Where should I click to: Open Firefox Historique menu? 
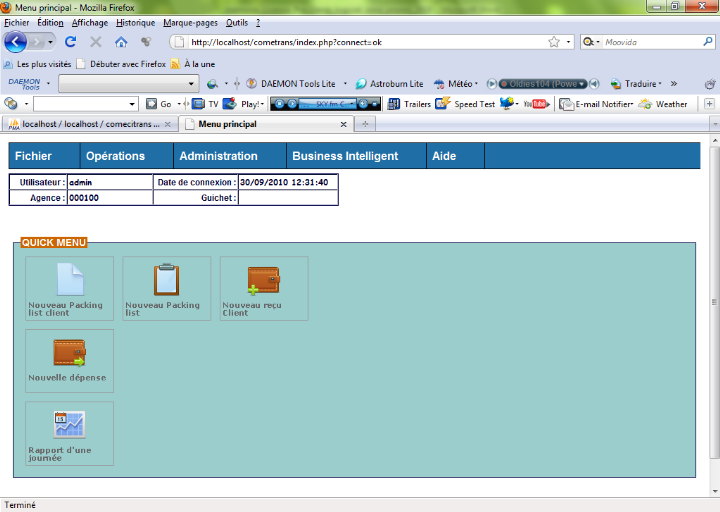[x=135, y=23]
